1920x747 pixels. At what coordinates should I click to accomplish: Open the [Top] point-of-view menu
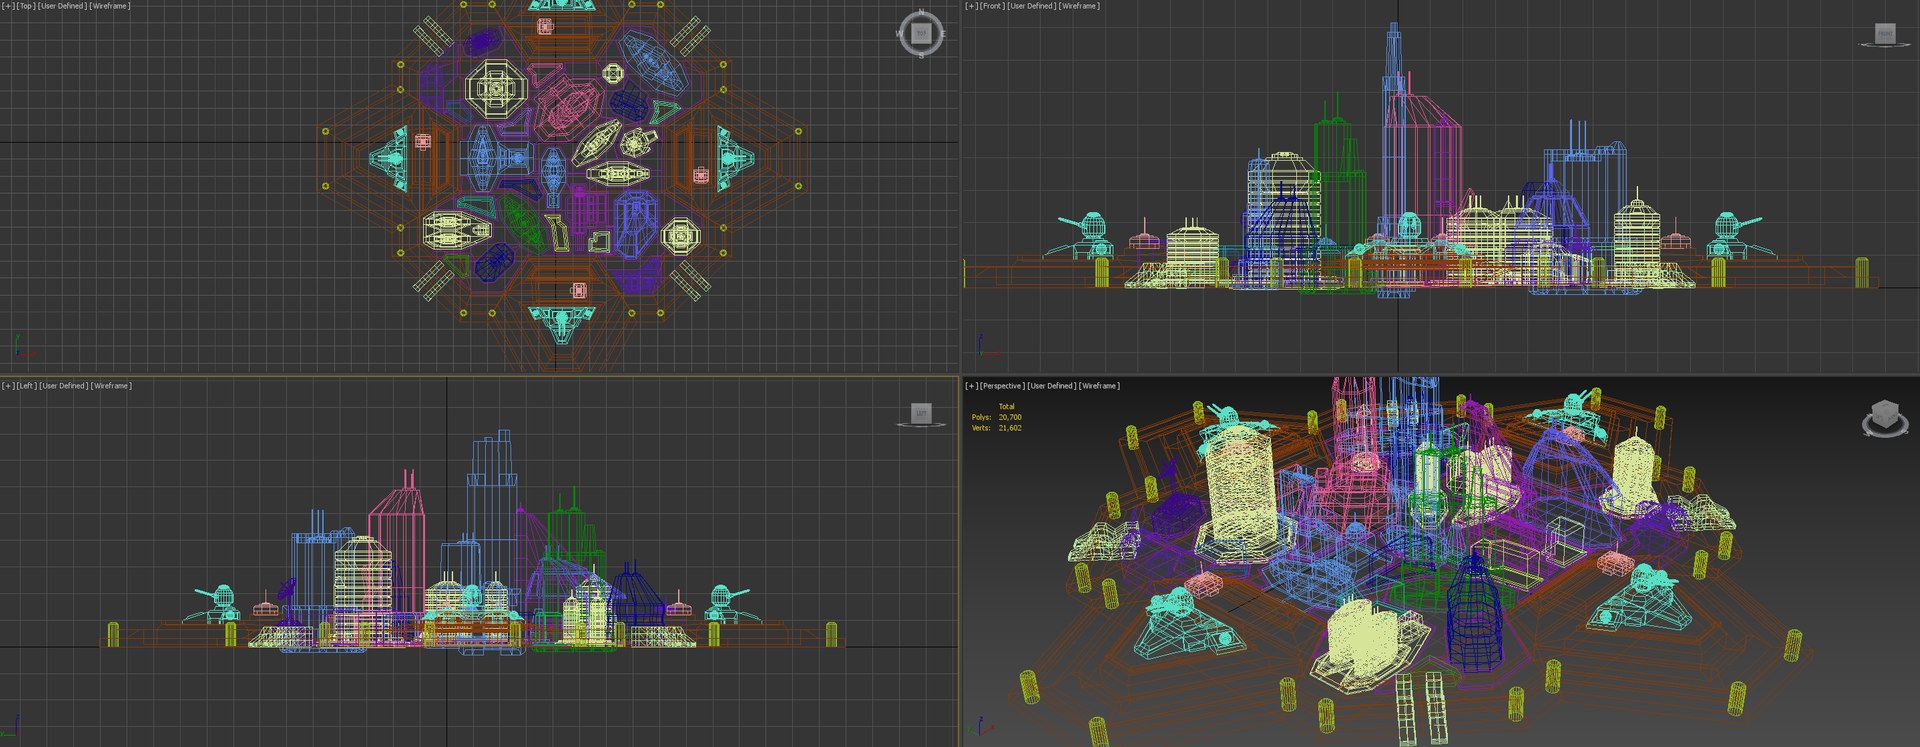pos(26,6)
